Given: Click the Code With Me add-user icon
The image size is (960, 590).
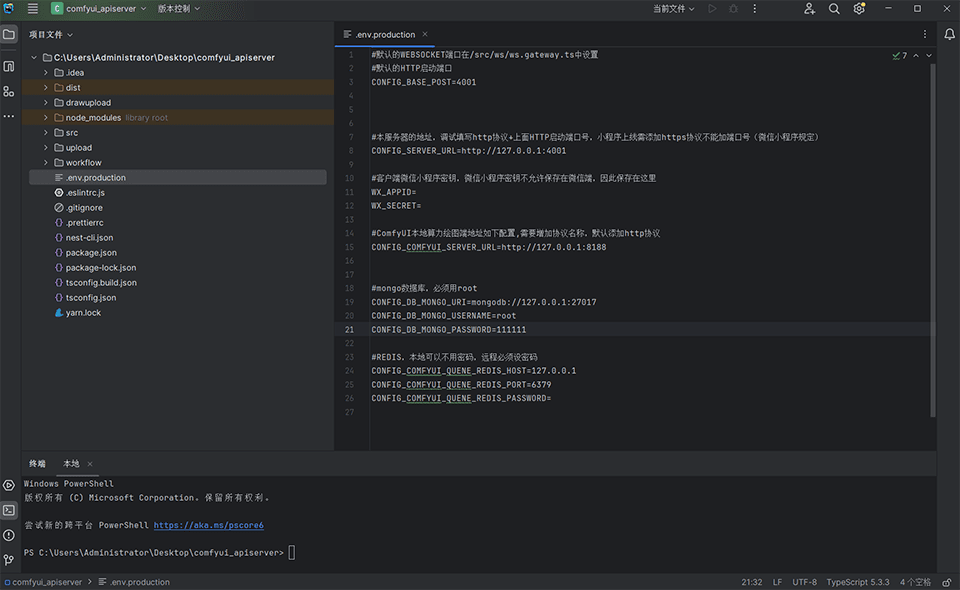Looking at the screenshot, I should click(x=809, y=9).
